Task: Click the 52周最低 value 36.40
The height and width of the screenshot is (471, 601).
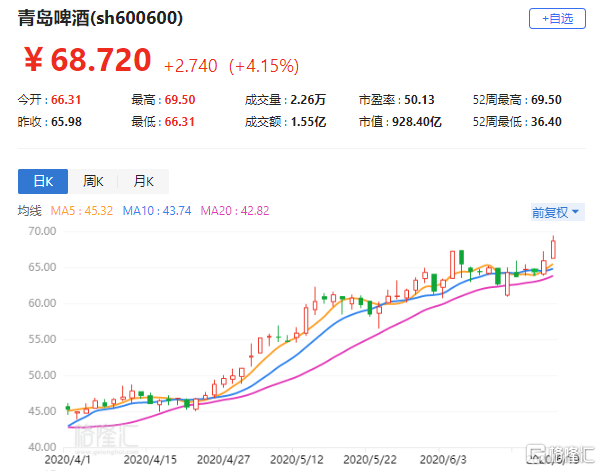Action: pos(546,122)
